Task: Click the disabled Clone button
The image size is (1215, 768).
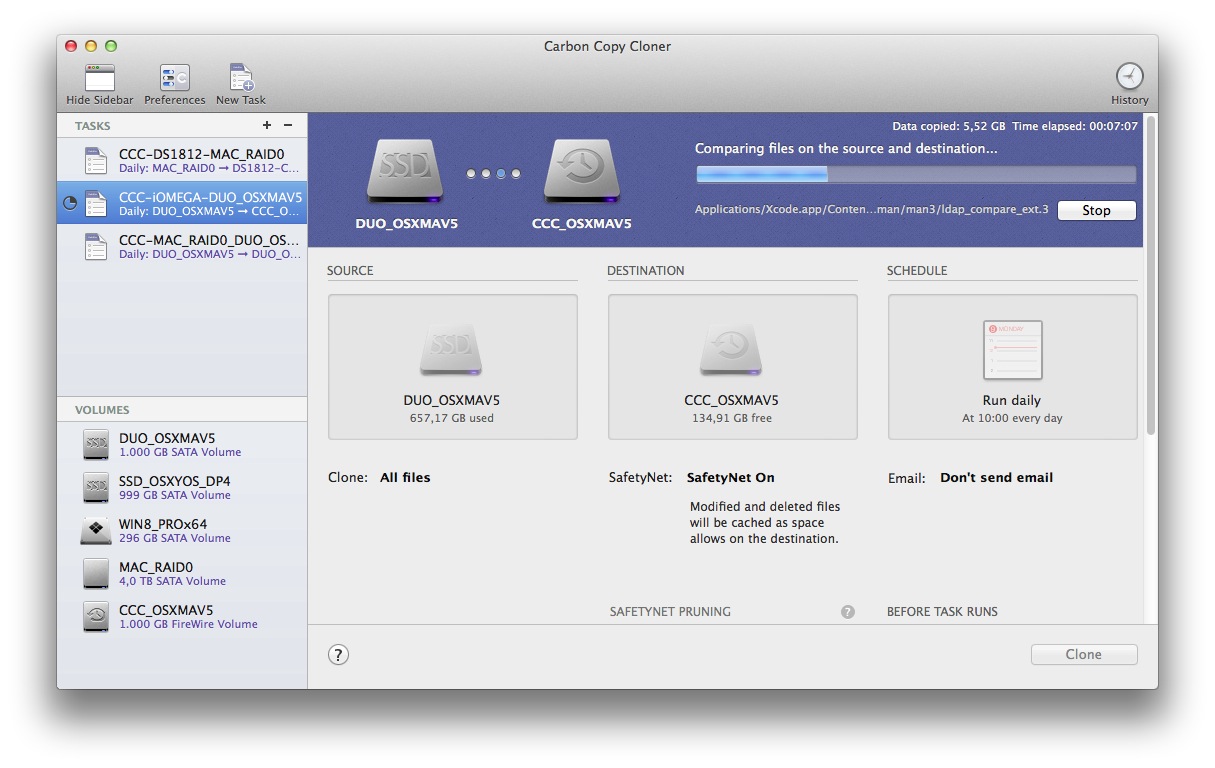Action: click(1084, 654)
